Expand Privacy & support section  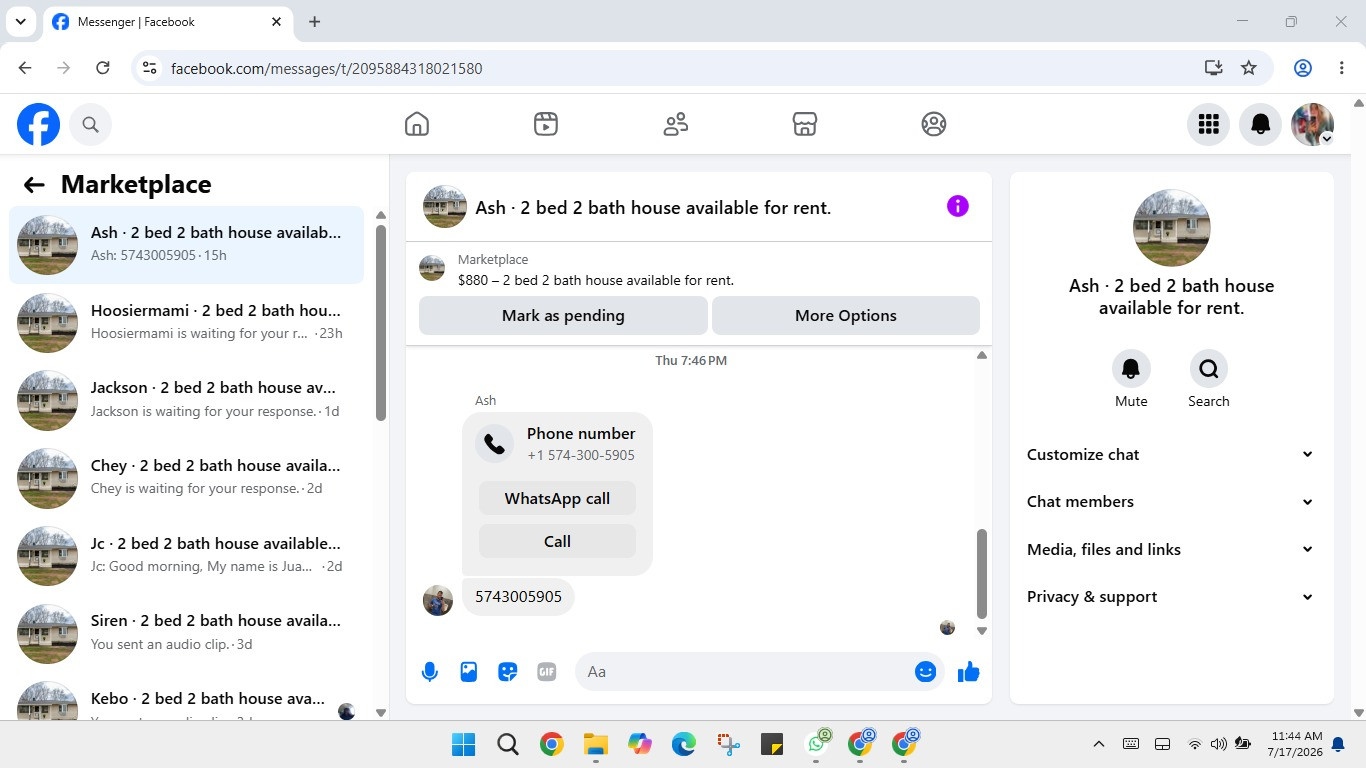(1171, 597)
